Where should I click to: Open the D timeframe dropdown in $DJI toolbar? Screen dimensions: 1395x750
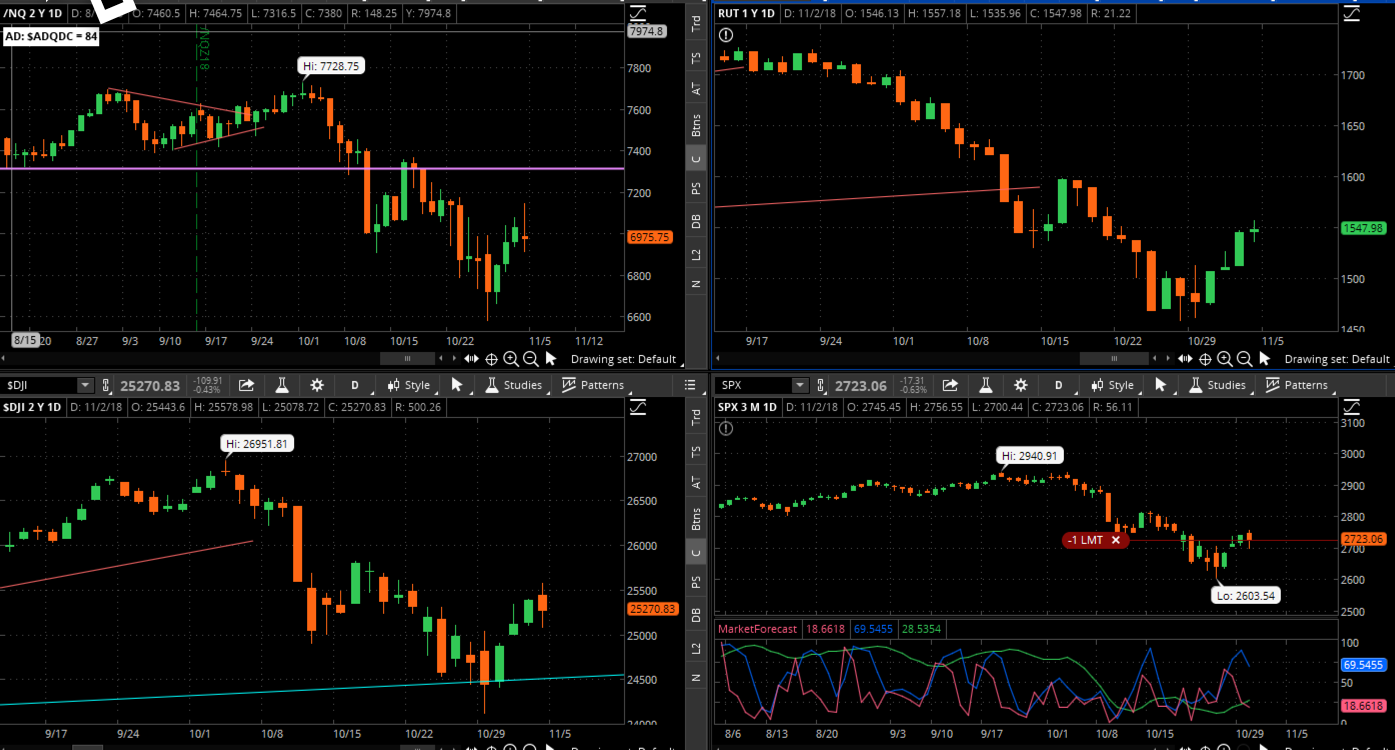(355, 385)
